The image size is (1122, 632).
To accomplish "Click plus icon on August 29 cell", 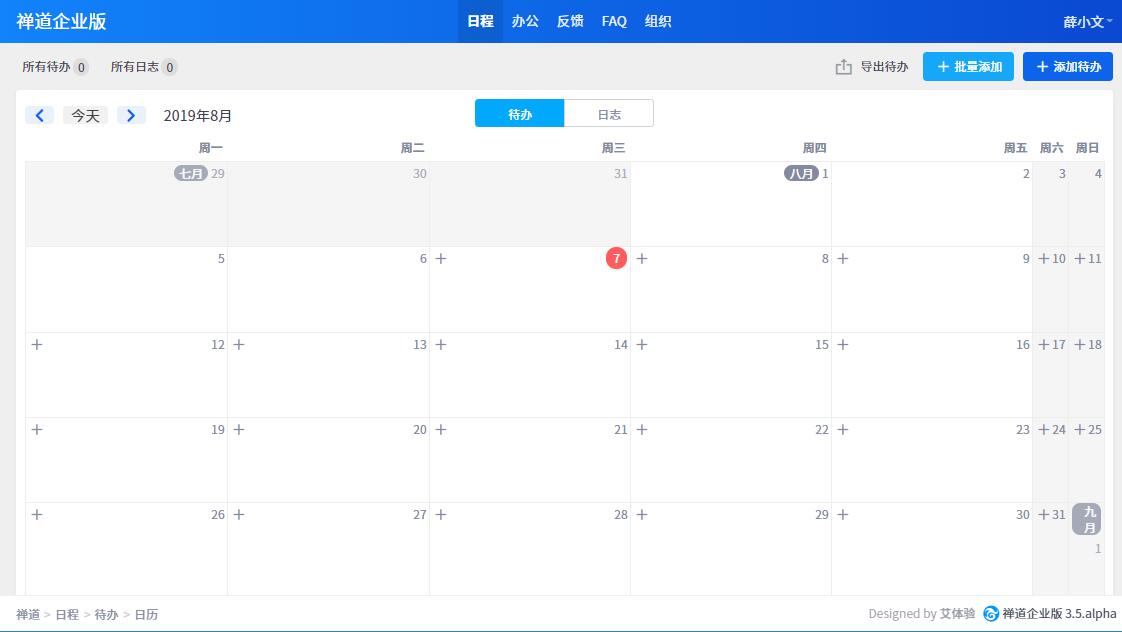I will pyautogui.click(x=642, y=514).
